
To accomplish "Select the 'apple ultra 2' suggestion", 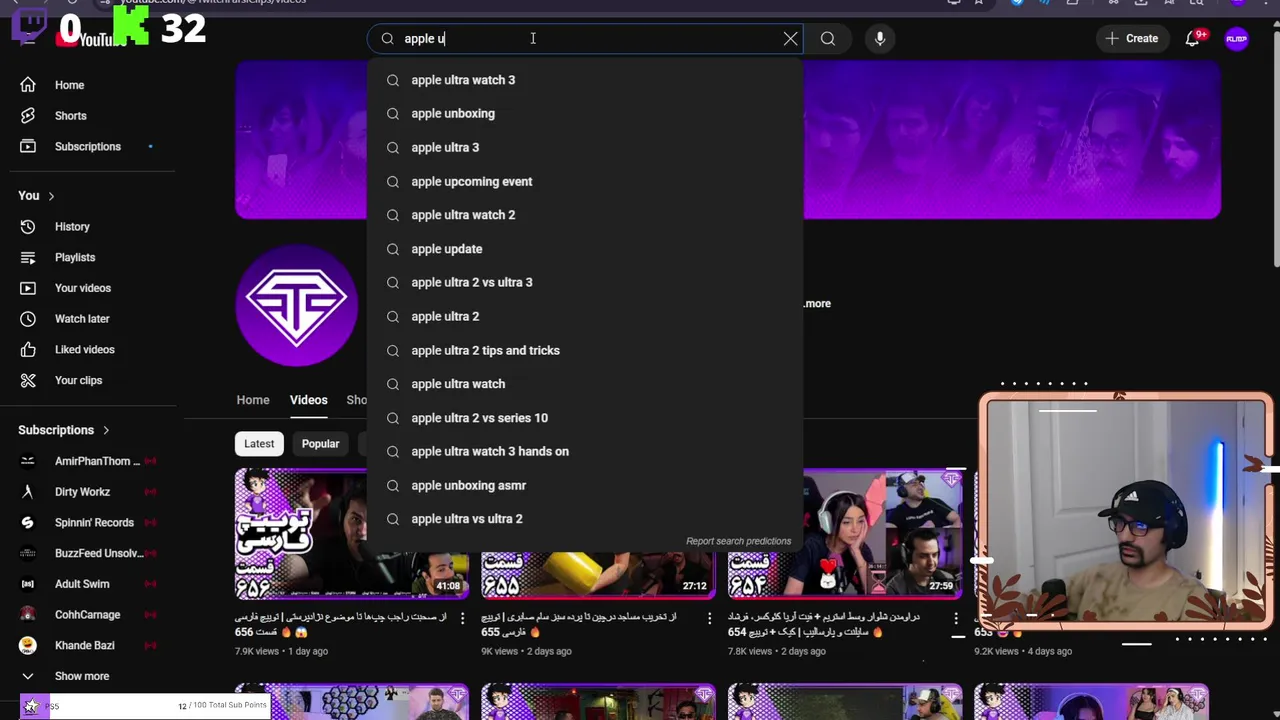I will [585, 317].
